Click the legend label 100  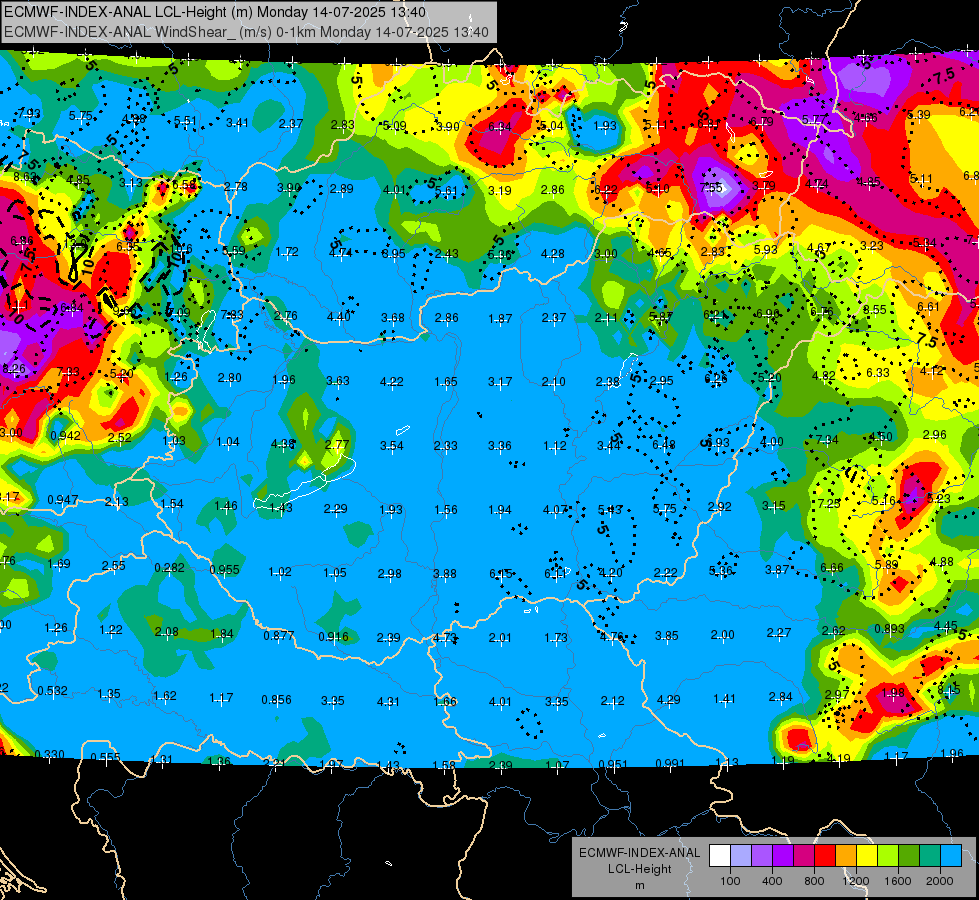click(x=730, y=881)
